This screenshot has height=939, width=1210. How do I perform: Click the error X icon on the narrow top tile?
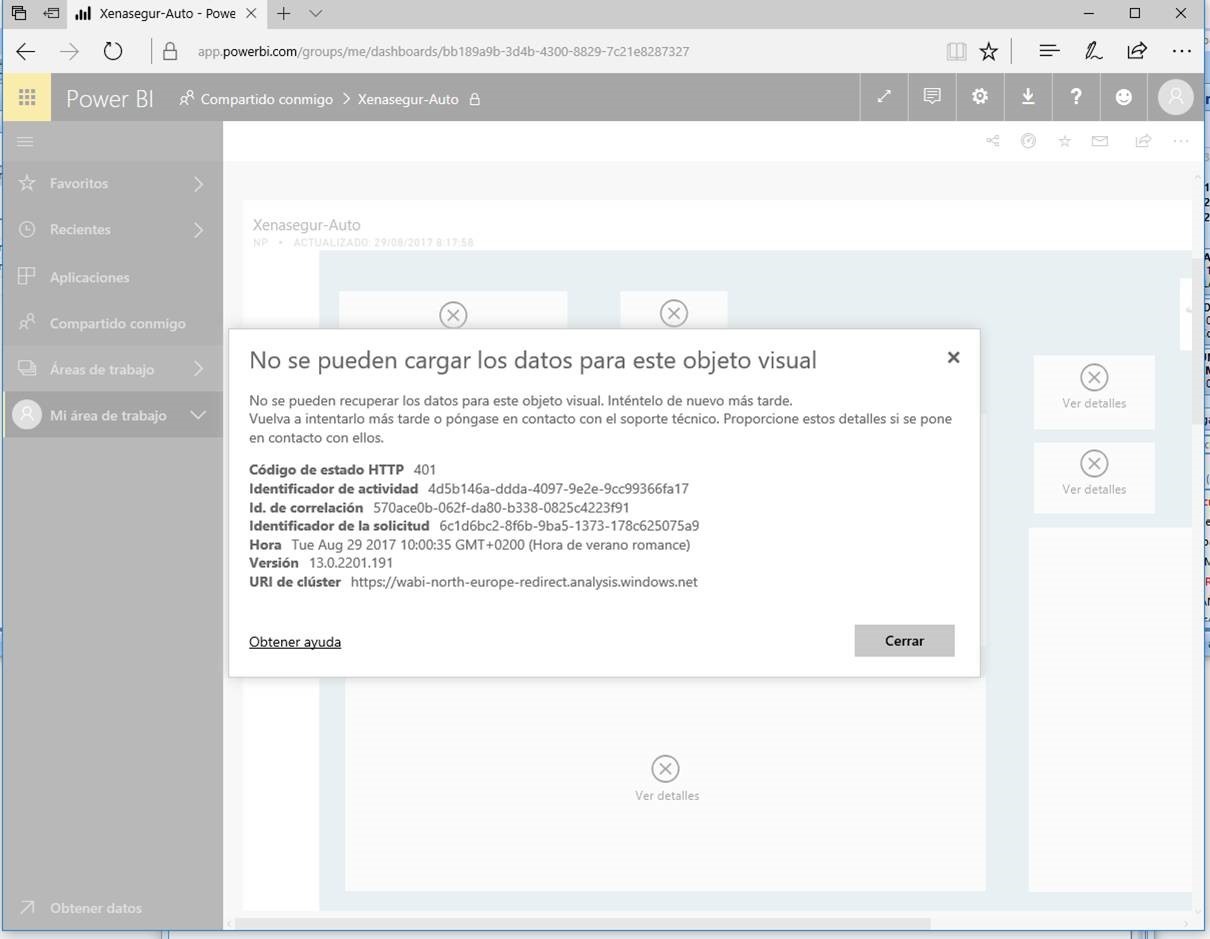pos(674,313)
